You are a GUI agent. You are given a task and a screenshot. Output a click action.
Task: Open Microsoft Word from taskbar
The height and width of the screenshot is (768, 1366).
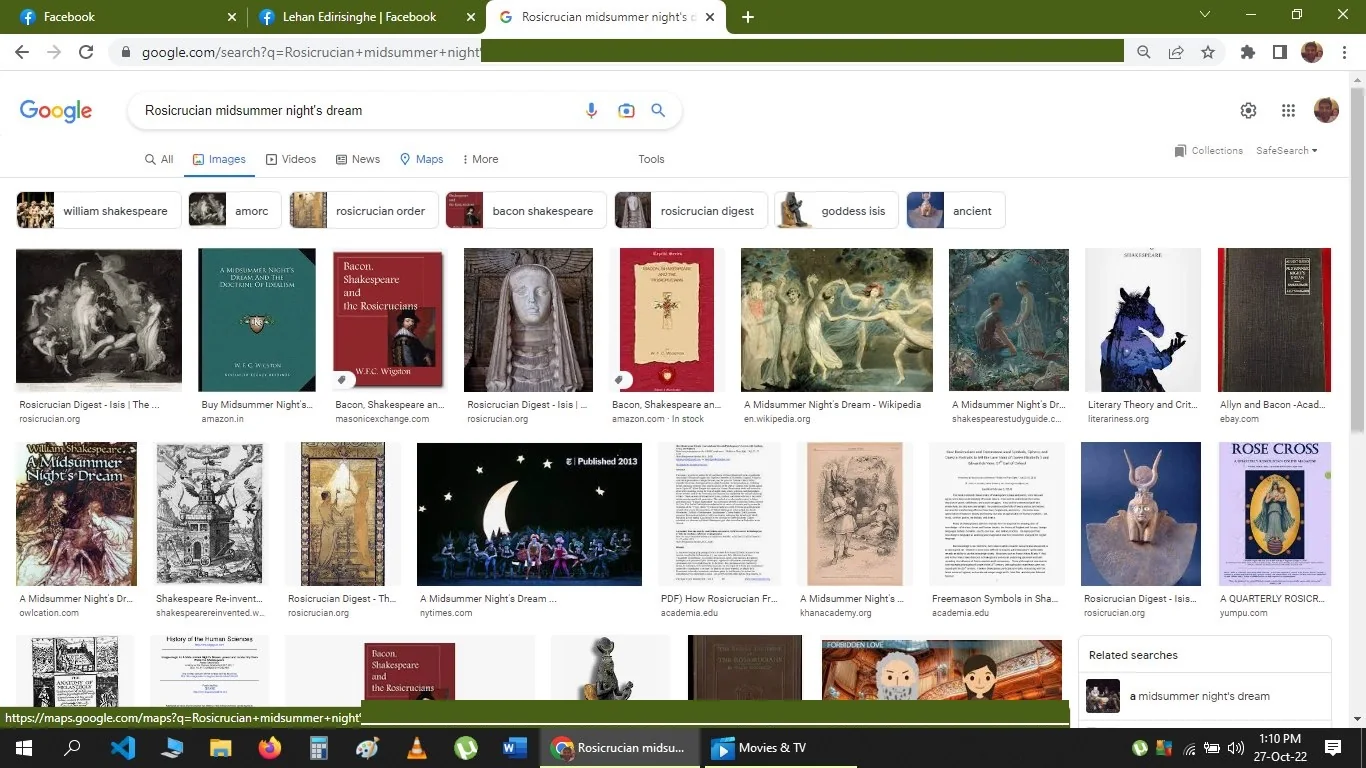point(515,748)
